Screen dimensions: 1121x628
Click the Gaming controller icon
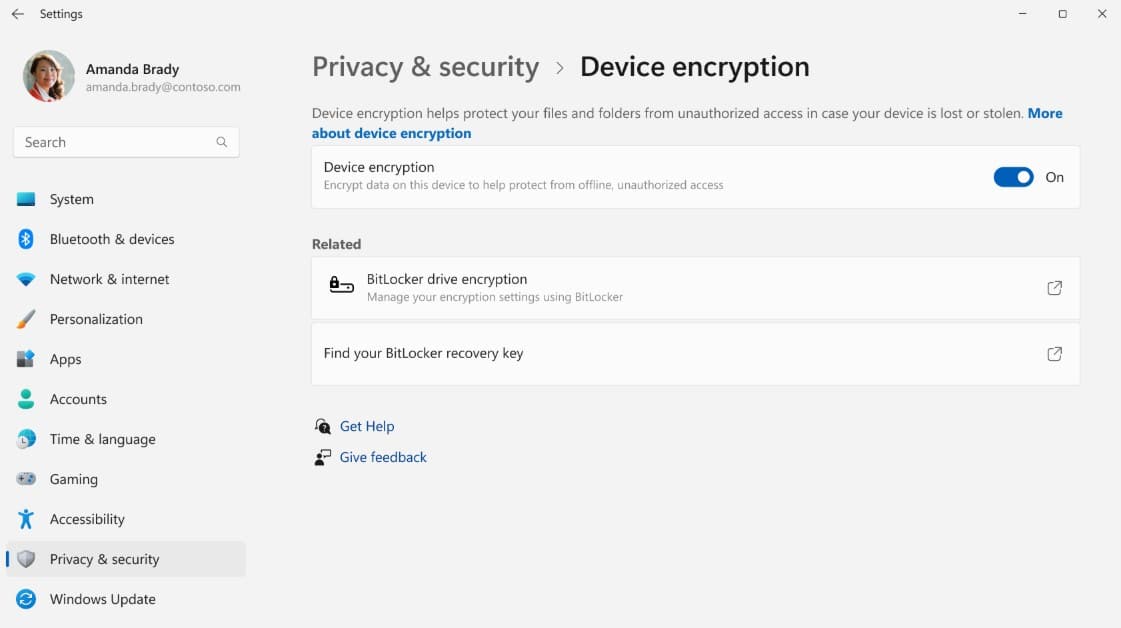26,479
